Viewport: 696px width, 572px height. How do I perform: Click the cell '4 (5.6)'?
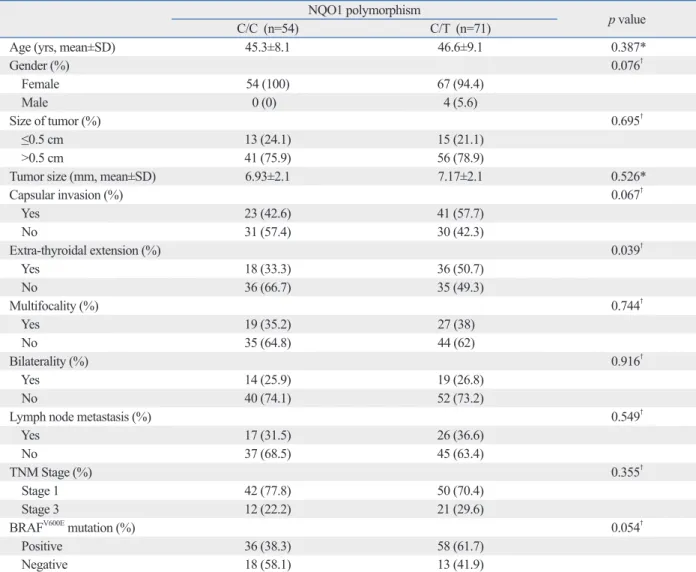(460, 103)
